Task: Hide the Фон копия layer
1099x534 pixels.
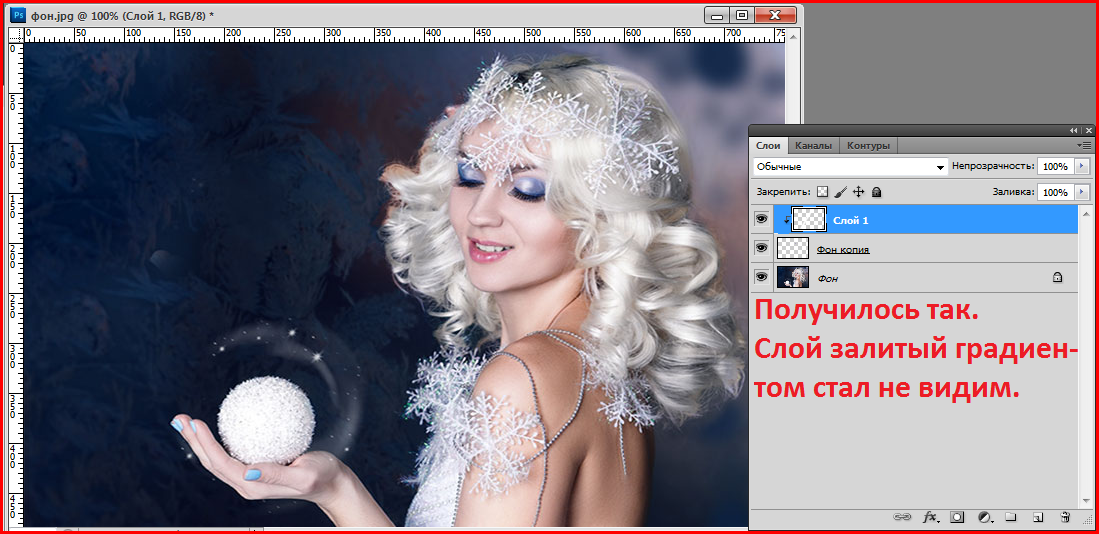Action: pyautogui.click(x=761, y=248)
